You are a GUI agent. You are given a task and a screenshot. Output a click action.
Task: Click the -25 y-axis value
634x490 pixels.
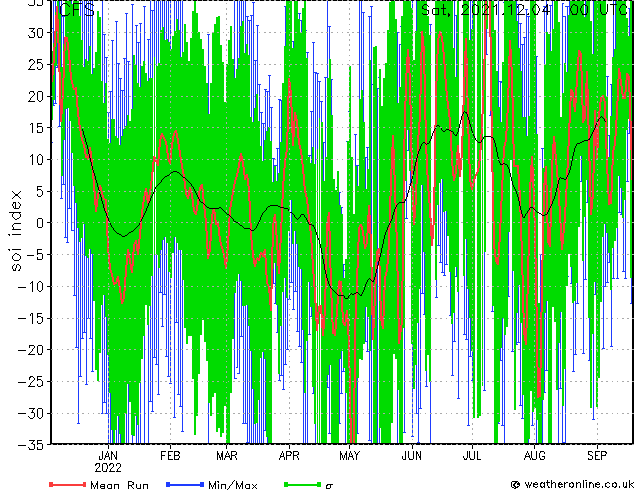tap(31, 382)
